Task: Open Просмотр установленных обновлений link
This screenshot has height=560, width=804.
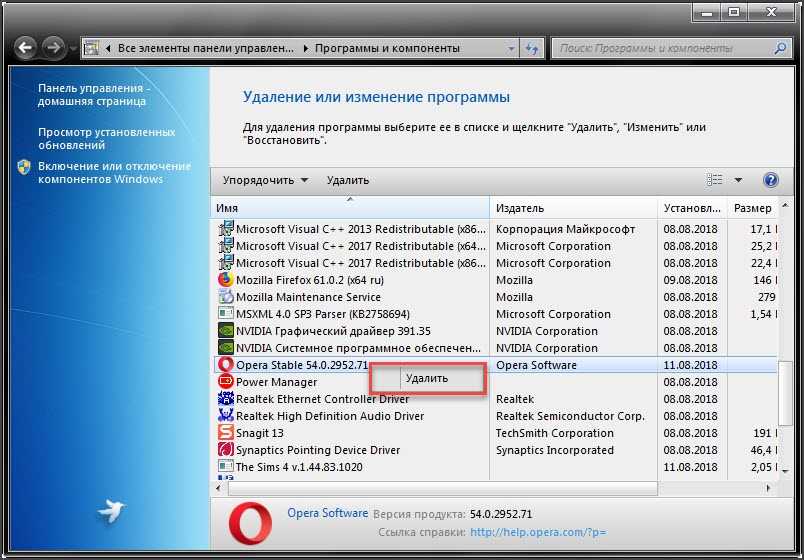Action: (106, 138)
